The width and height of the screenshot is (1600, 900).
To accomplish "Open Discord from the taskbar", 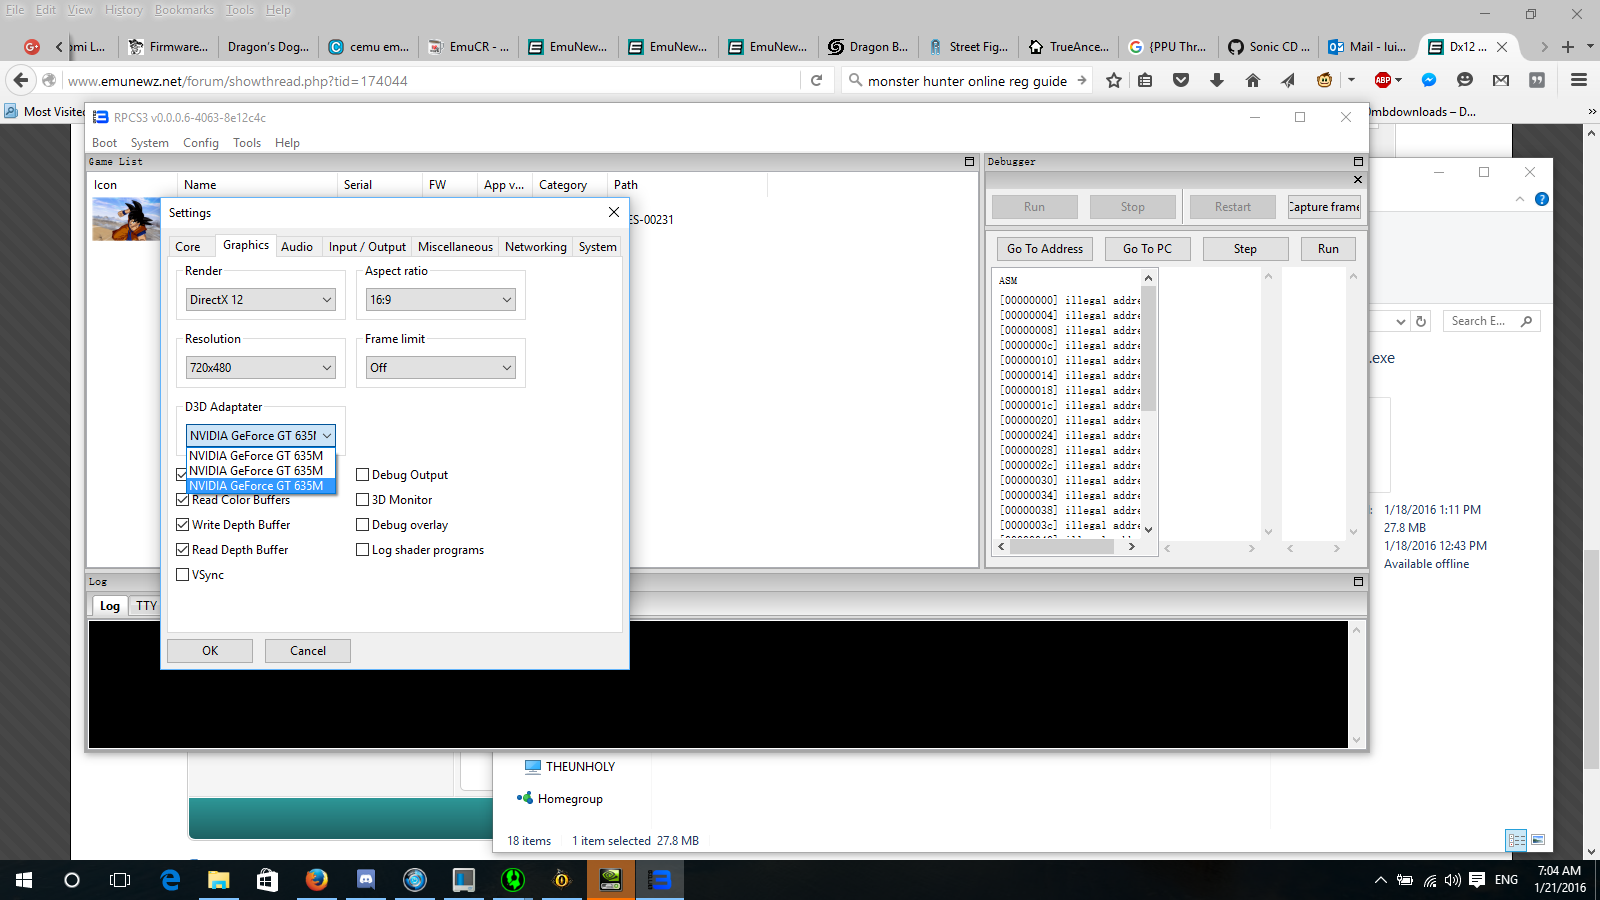I will 366,880.
